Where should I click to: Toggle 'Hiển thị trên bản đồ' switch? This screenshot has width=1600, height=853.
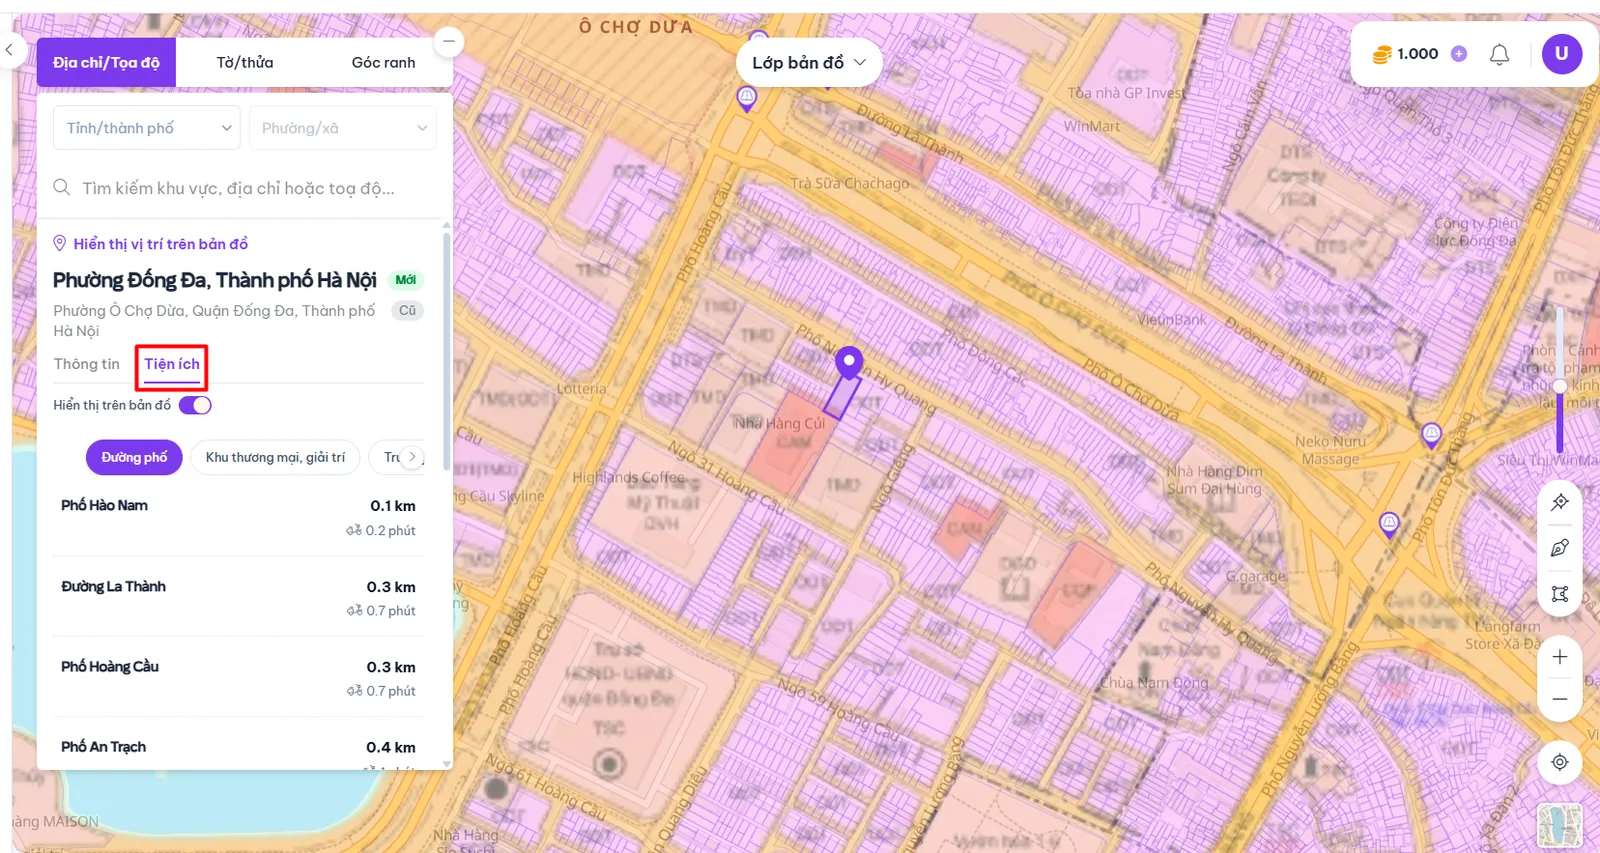195,405
